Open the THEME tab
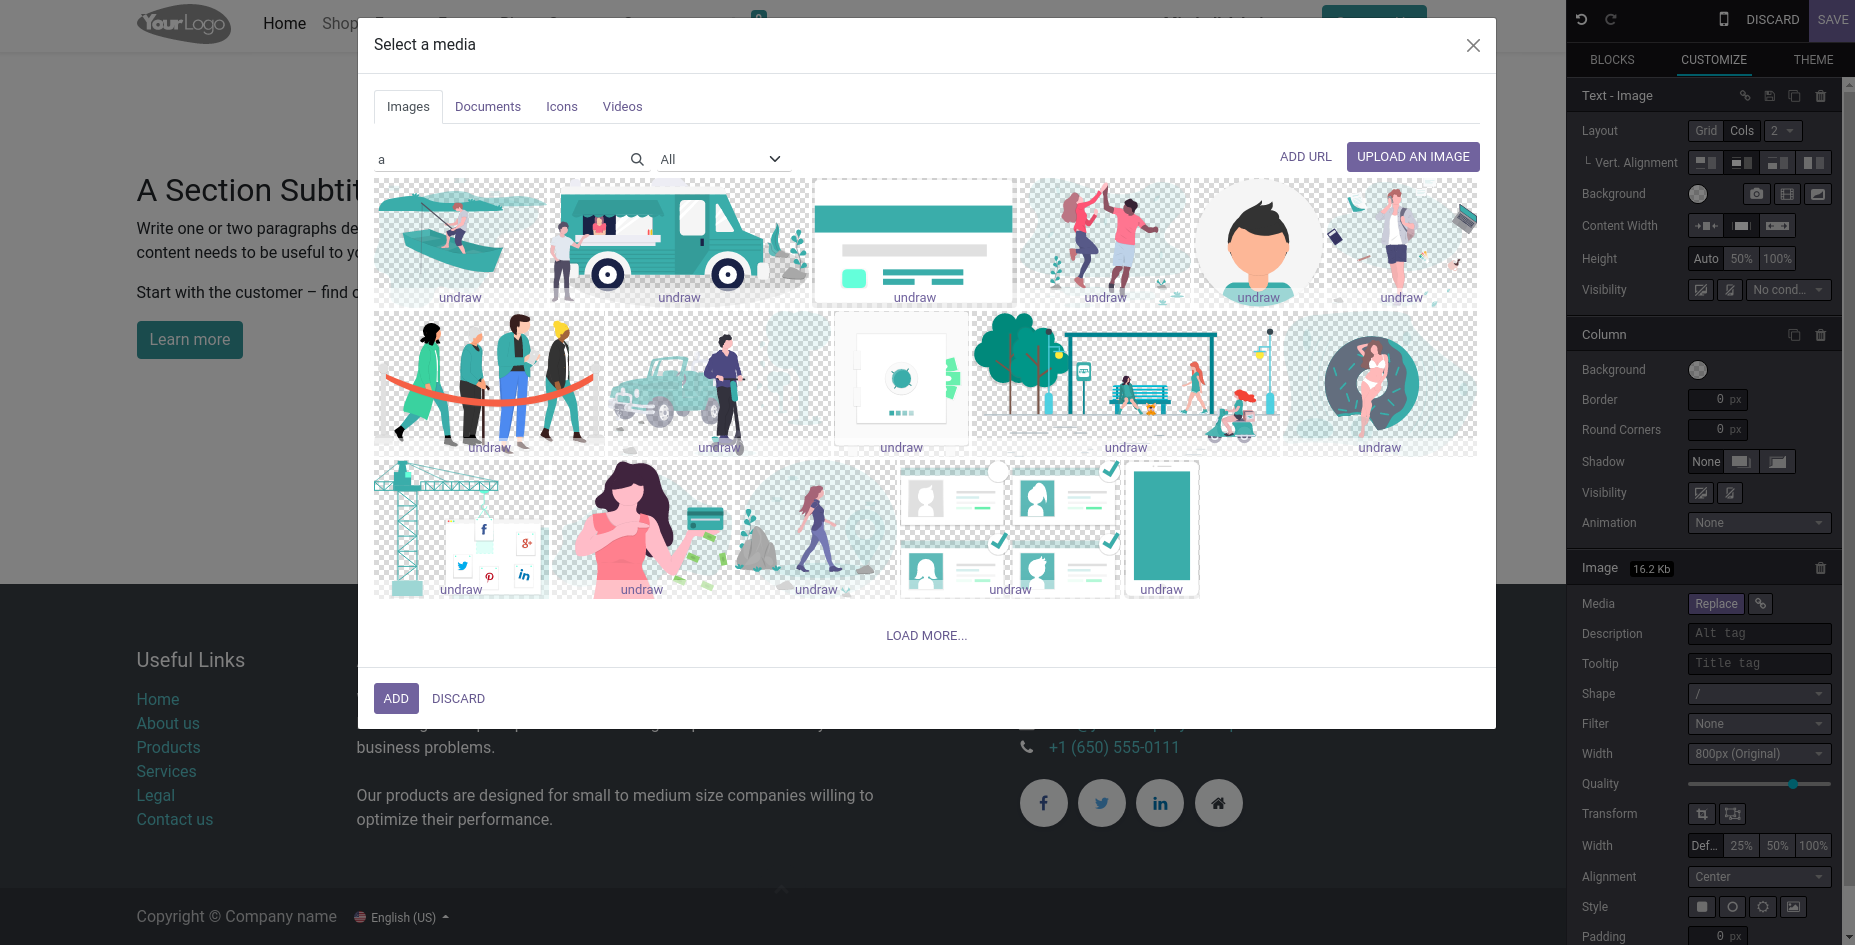The height and width of the screenshot is (945, 1855). (x=1813, y=60)
